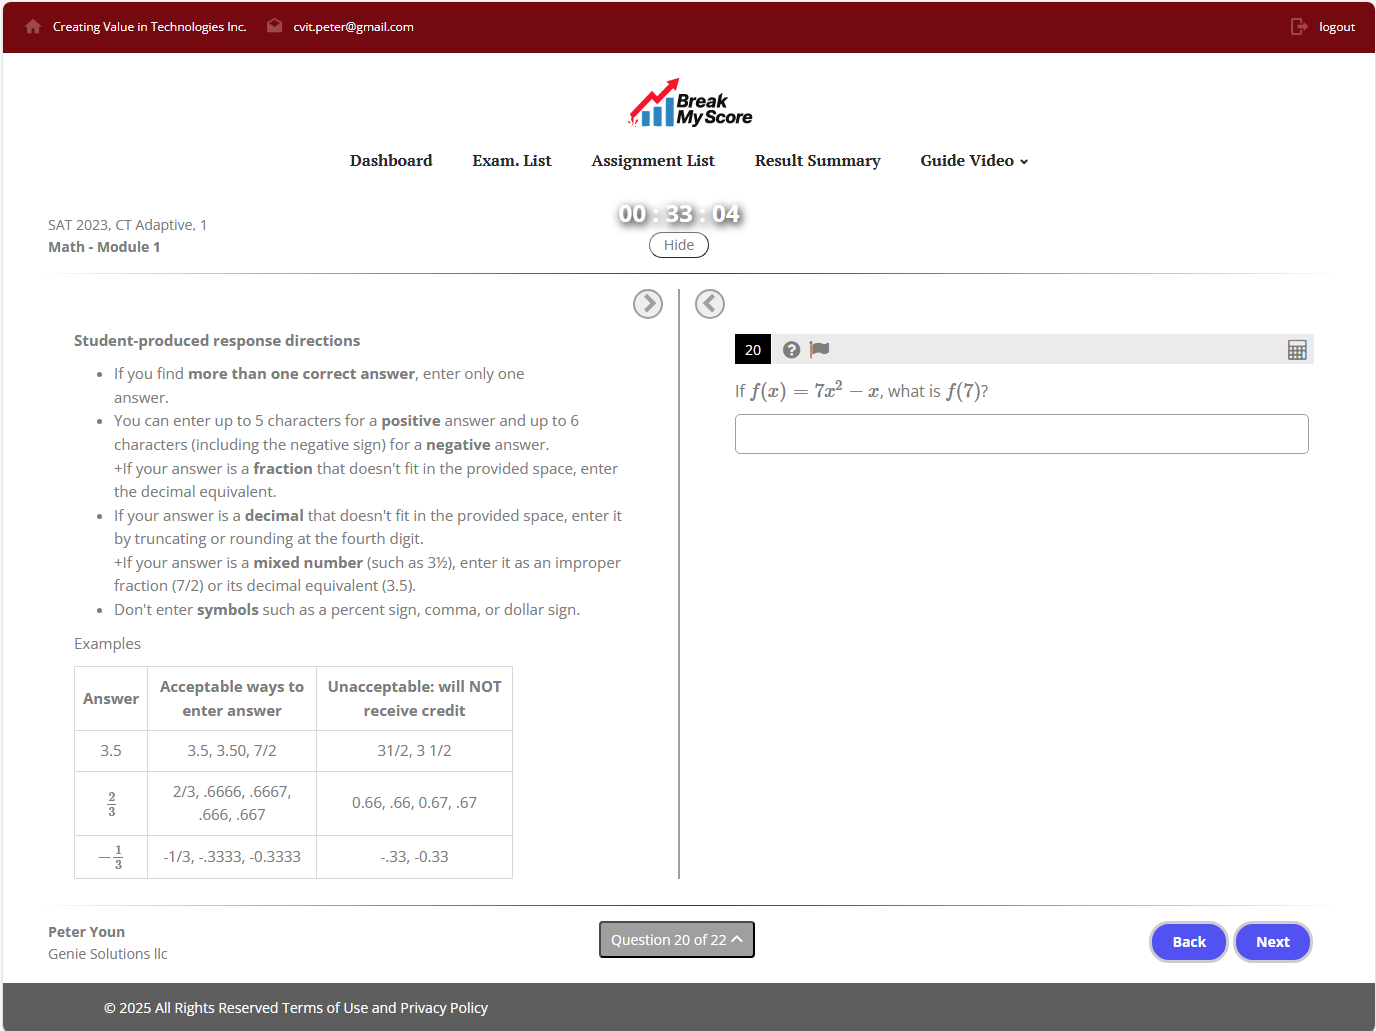Click the Break My Score logo
This screenshot has height=1031, width=1376.
[689, 104]
